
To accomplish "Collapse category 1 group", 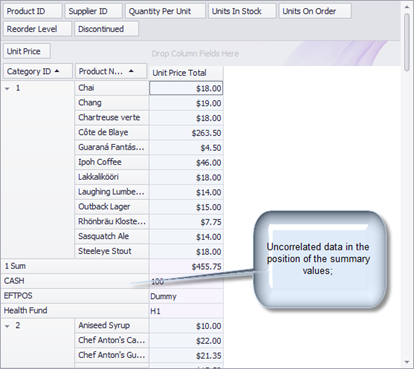I will 7,89.
